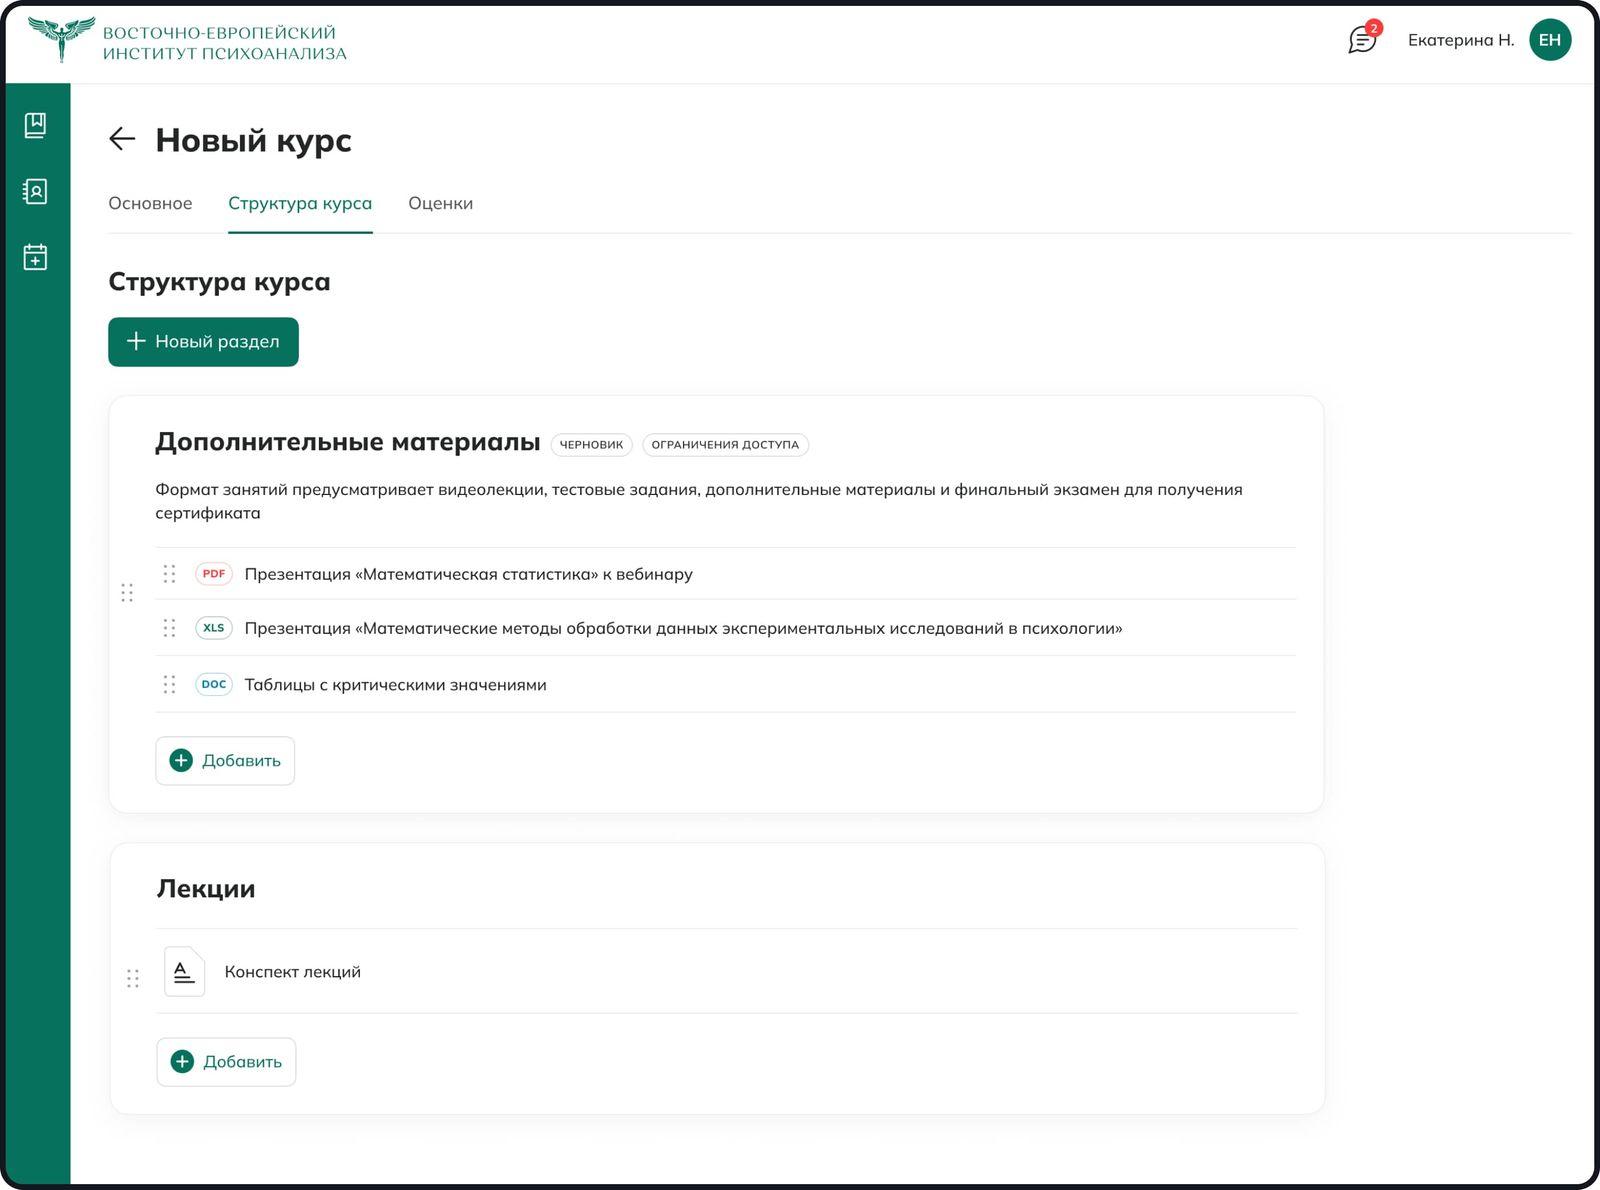The image size is (1600, 1190).
Task: Open the EH profile avatar menu
Action: (1551, 40)
